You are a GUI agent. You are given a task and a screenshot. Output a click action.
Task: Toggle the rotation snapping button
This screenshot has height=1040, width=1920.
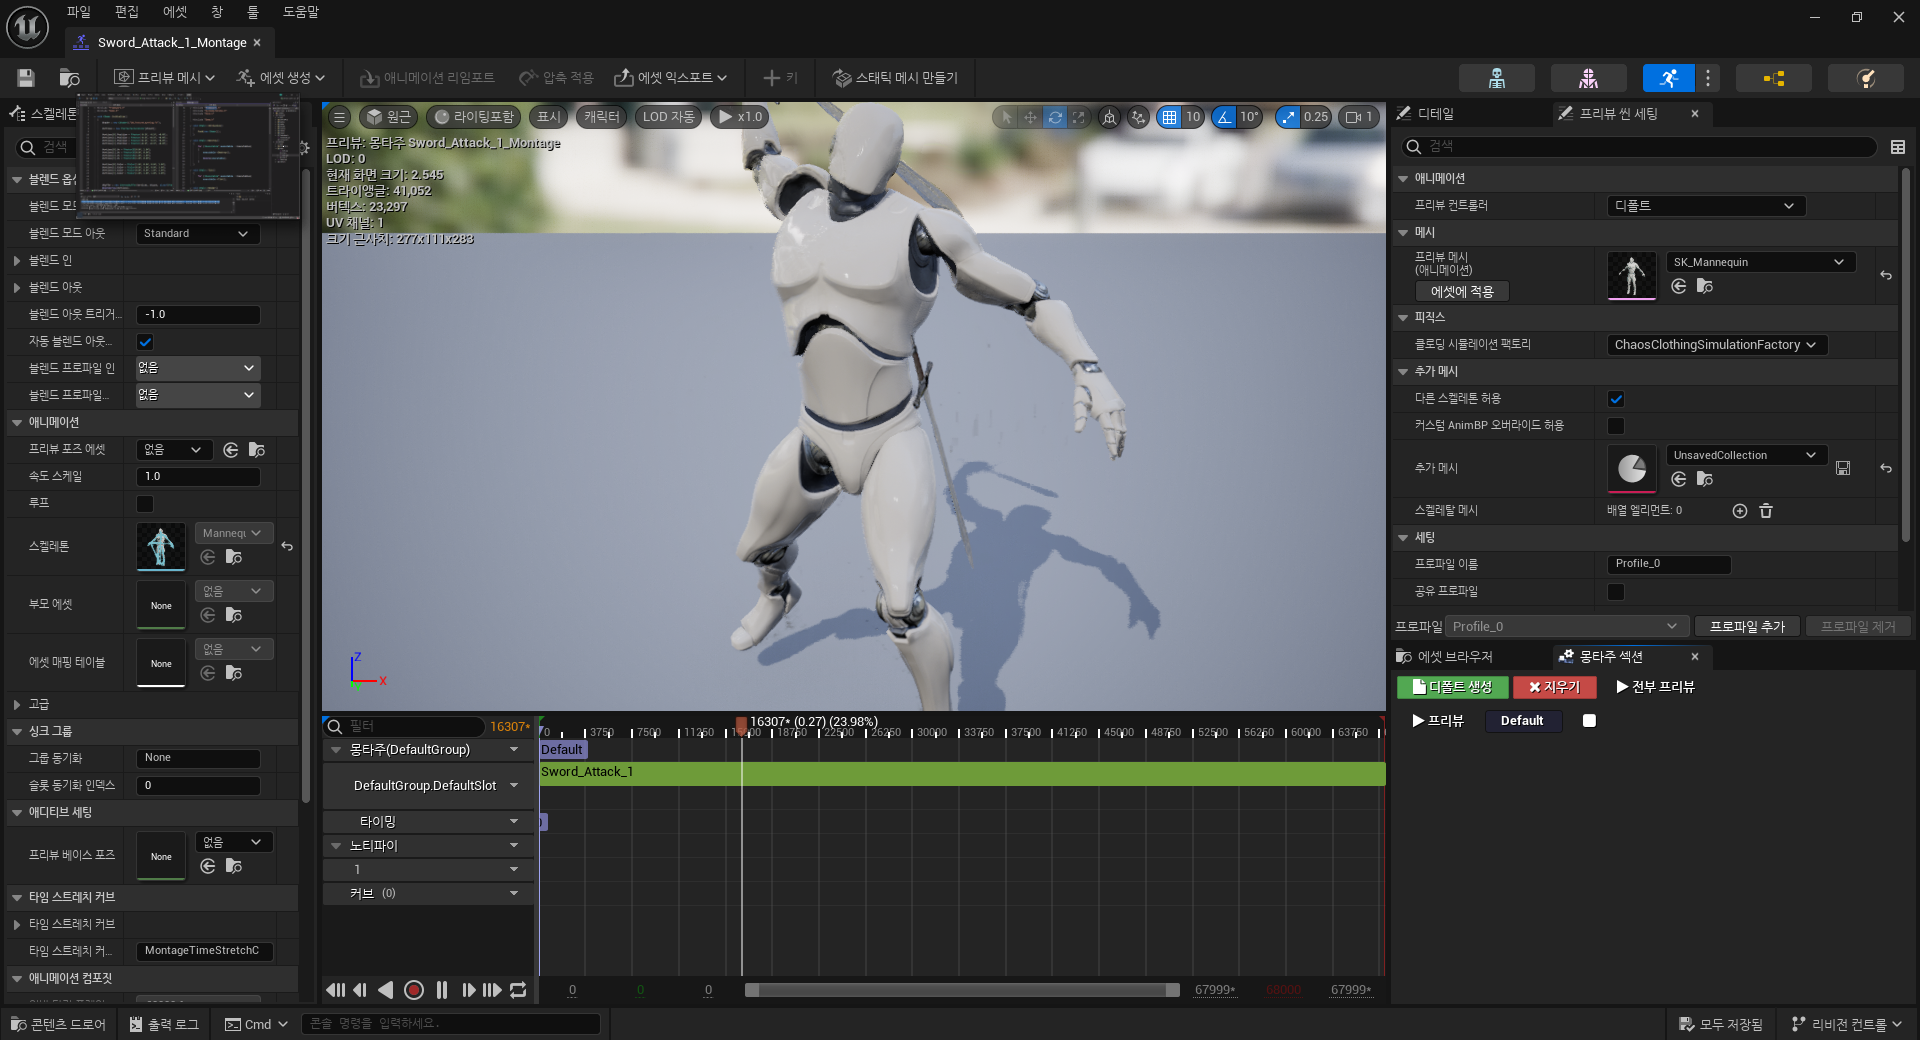[1224, 117]
